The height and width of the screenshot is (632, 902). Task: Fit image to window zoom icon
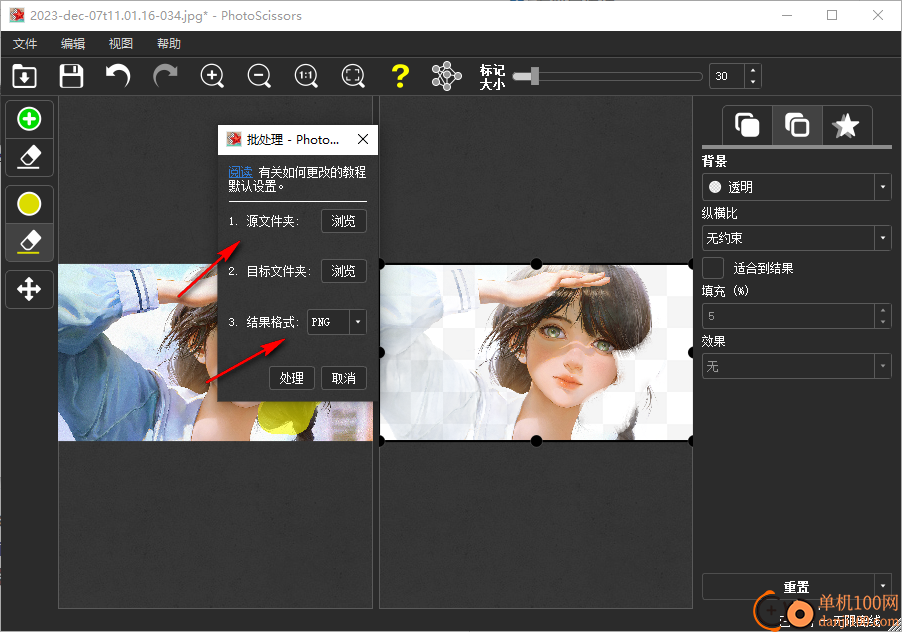[x=353, y=76]
